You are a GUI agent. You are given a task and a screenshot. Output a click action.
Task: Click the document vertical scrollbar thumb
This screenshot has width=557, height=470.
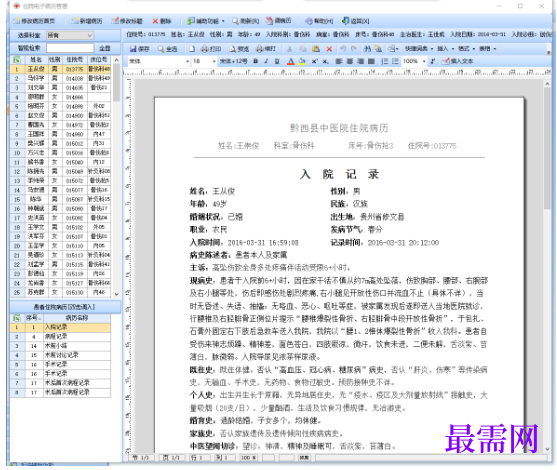tap(547, 148)
